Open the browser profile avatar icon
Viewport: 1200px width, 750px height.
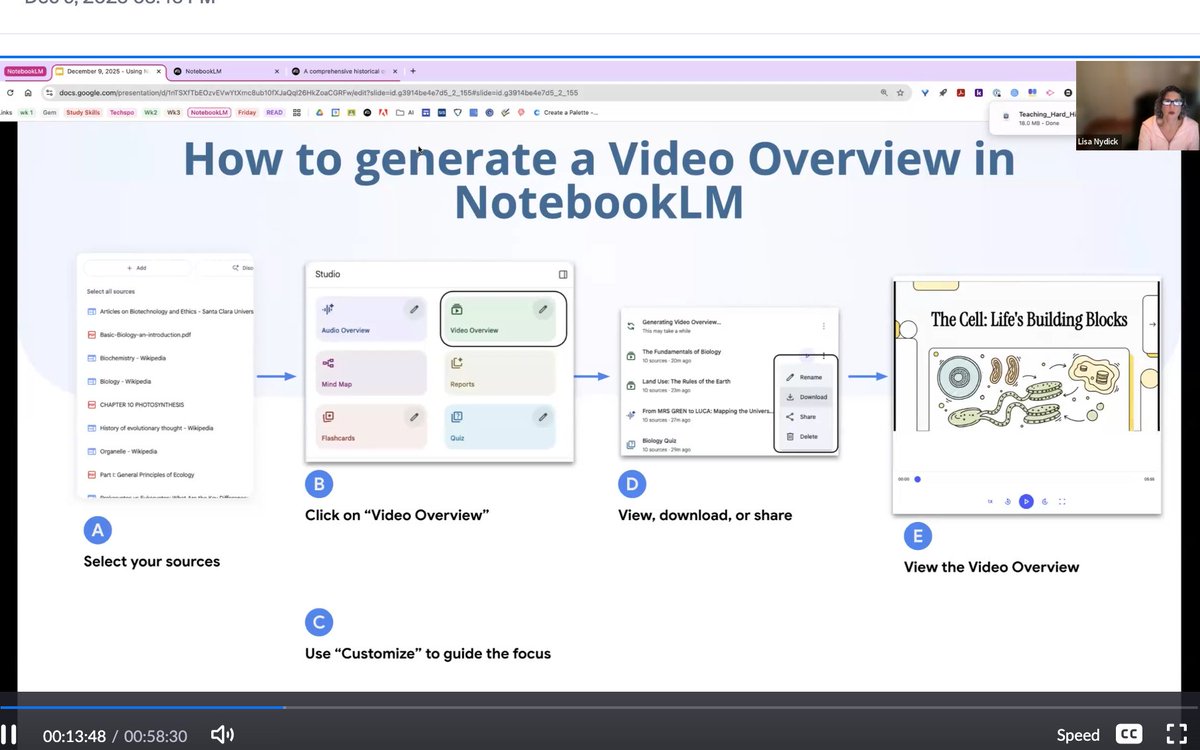(1068, 91)
